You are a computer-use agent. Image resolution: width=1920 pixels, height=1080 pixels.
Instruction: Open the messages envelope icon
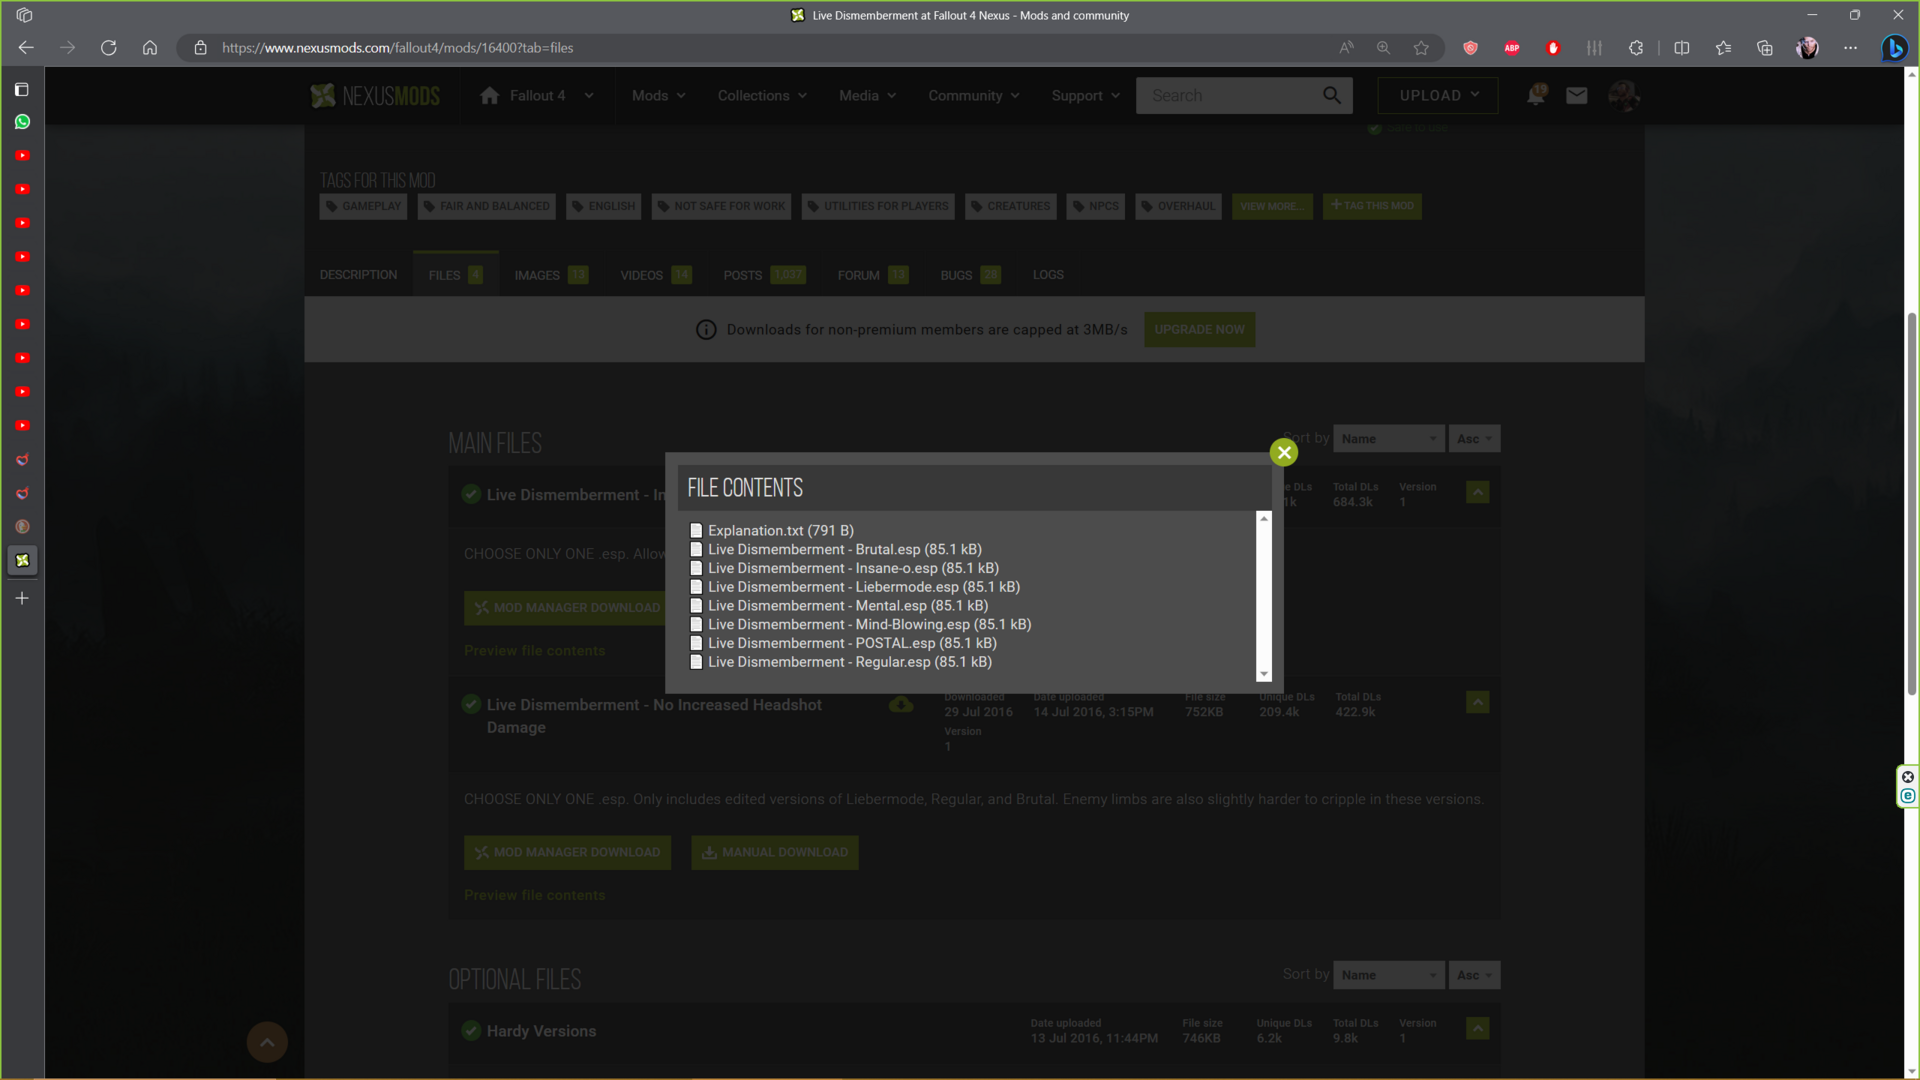click(x=1577, y=95)
